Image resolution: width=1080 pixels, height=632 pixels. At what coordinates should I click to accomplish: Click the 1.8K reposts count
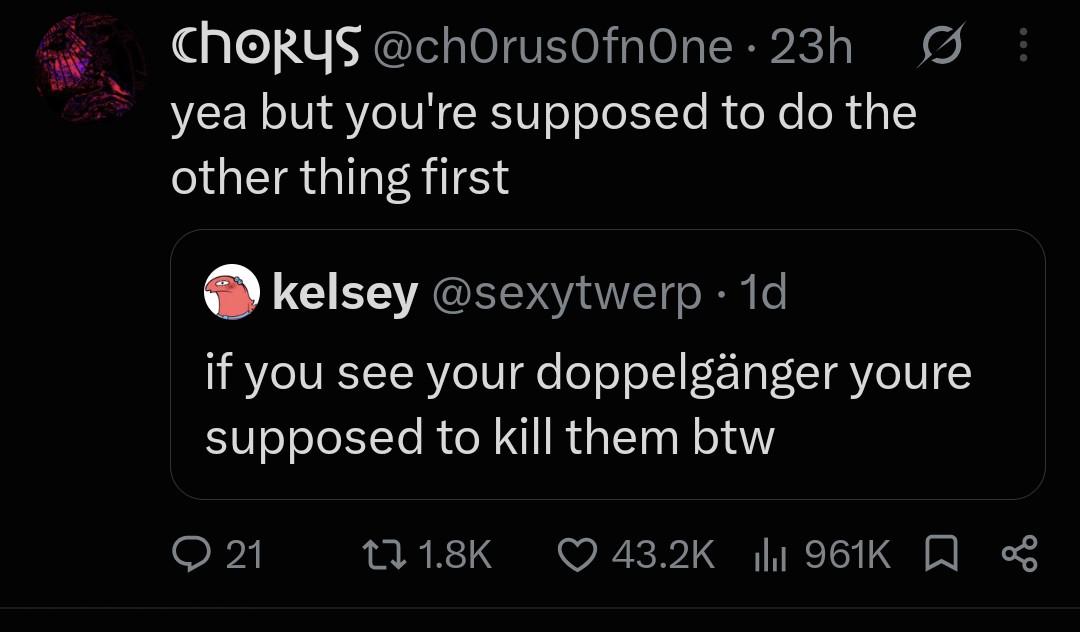click(x=455, y=555)
